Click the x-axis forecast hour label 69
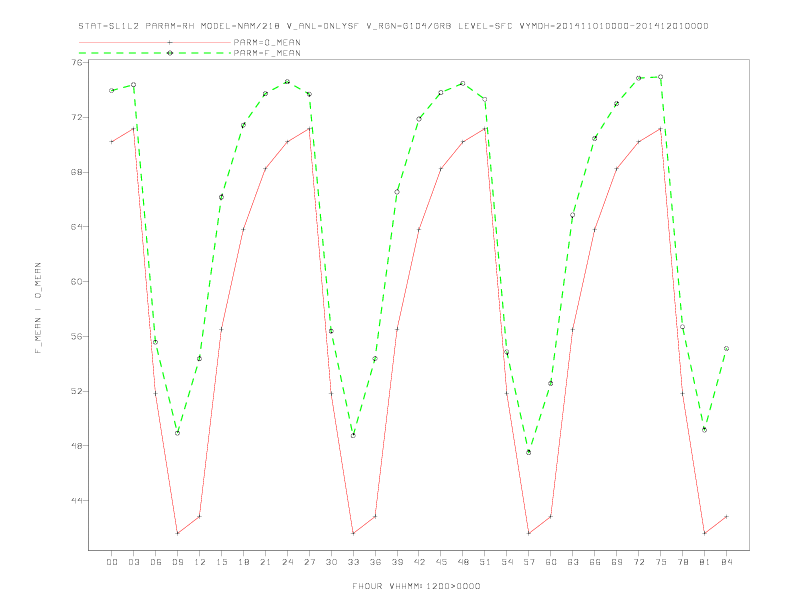792x612 pixels. tap(617, 562)
